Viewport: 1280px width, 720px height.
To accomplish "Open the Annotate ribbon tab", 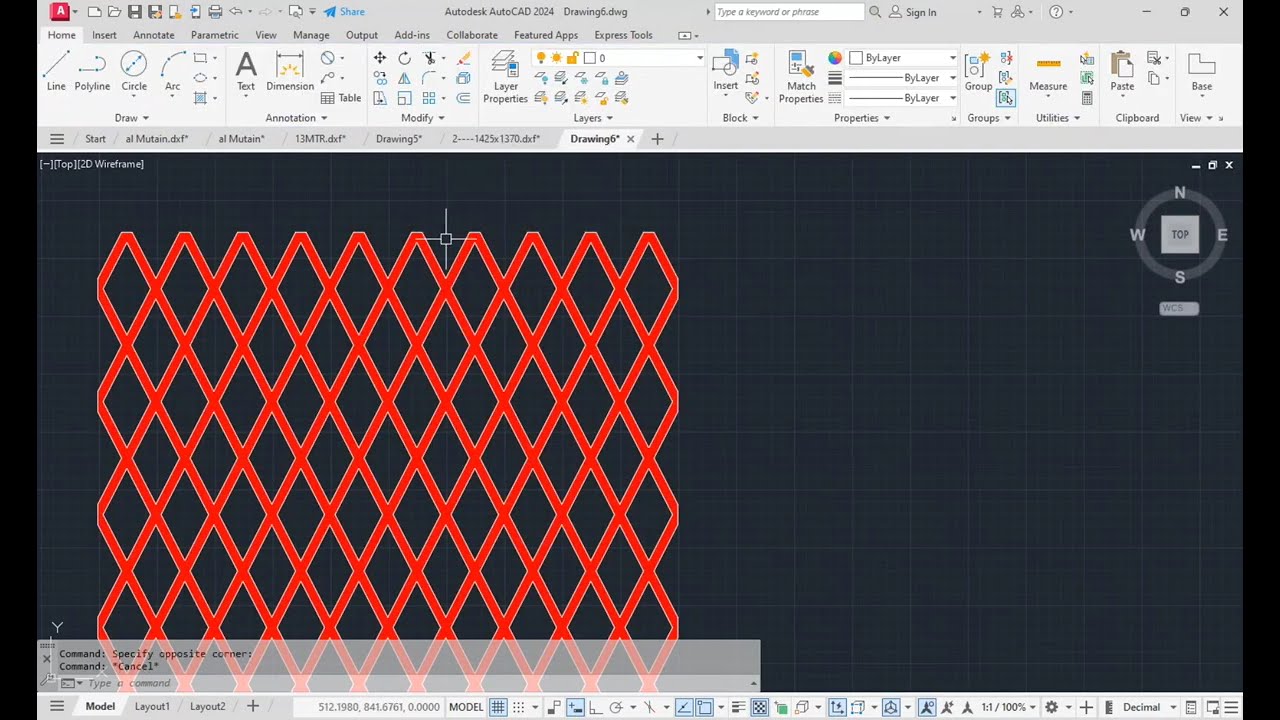I will point(153,35).
